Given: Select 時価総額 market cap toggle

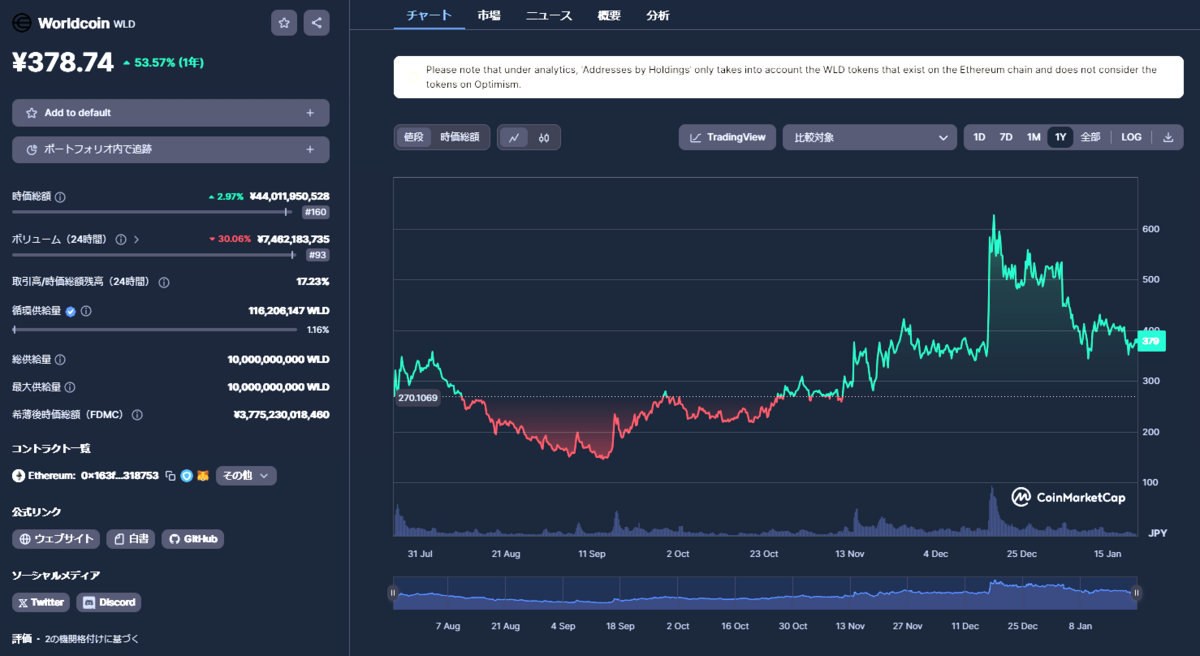Looking at the screenshot, I should tap(459, 137).
